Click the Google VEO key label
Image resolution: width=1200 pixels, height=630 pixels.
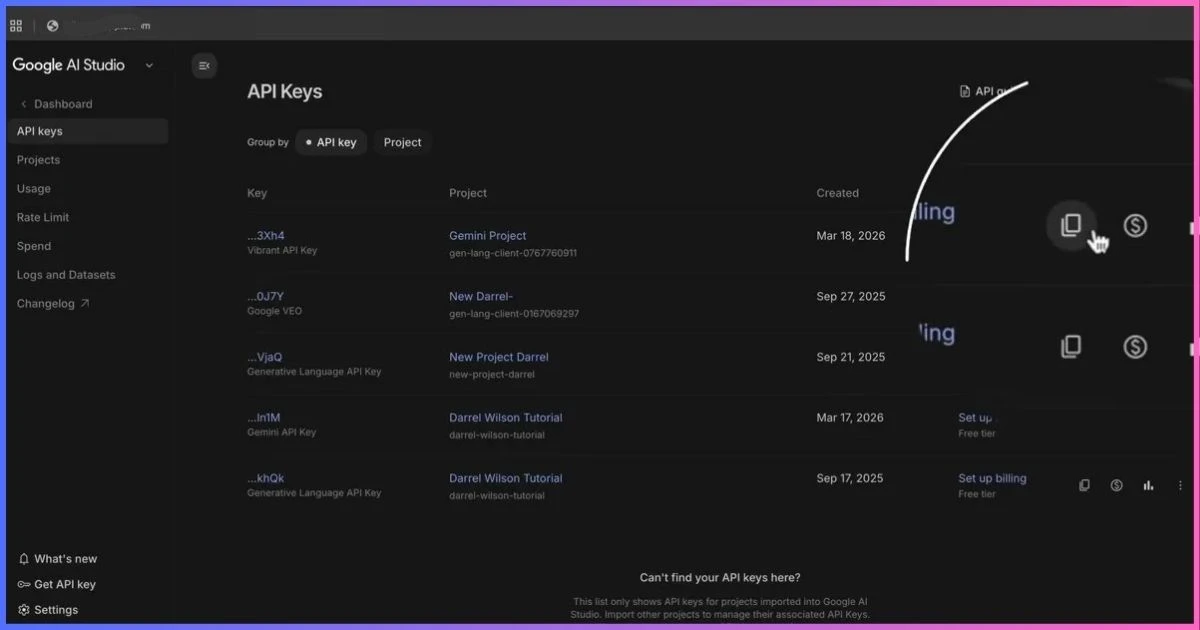pos(274,312)
